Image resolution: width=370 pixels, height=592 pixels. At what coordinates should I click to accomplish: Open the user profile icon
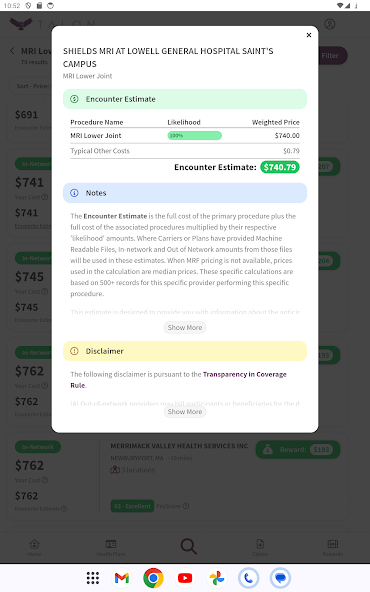click(330, 24)
